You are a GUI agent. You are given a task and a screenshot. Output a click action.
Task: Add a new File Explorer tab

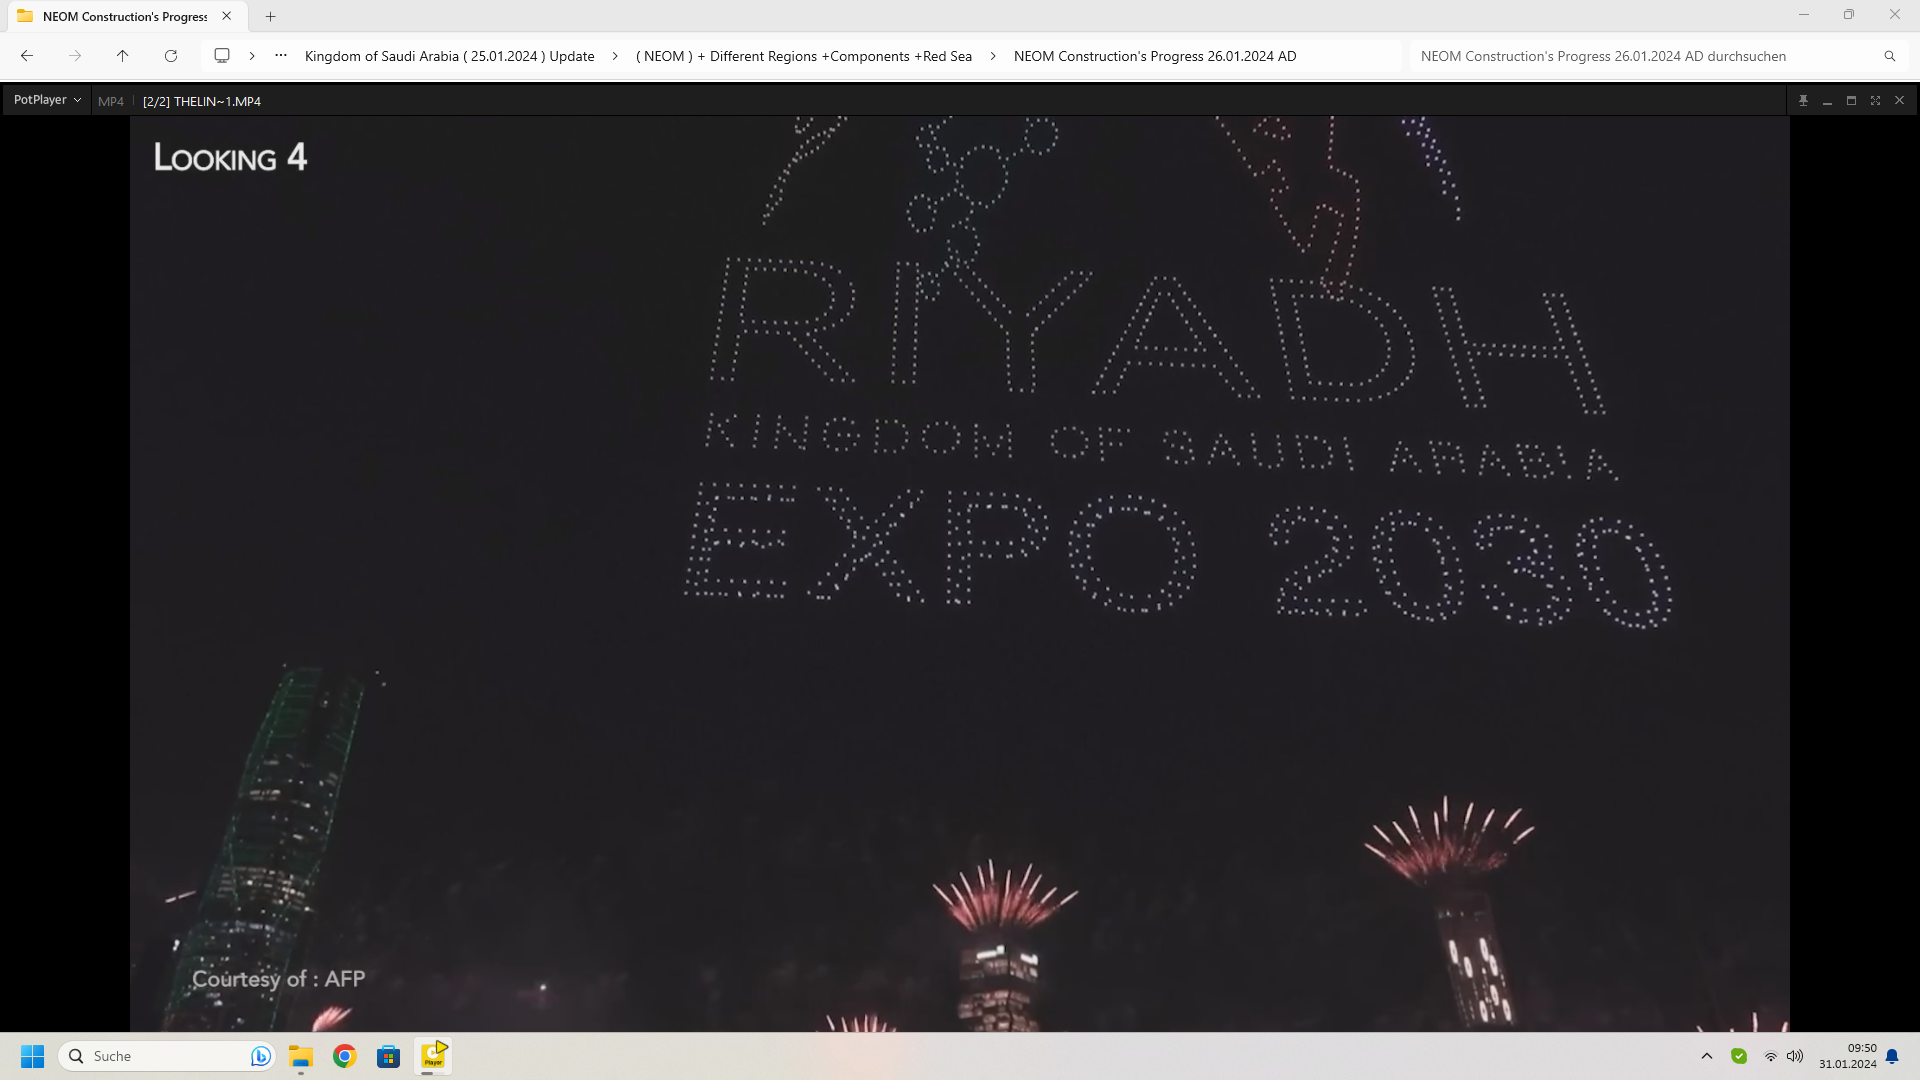tap(270, 16)
